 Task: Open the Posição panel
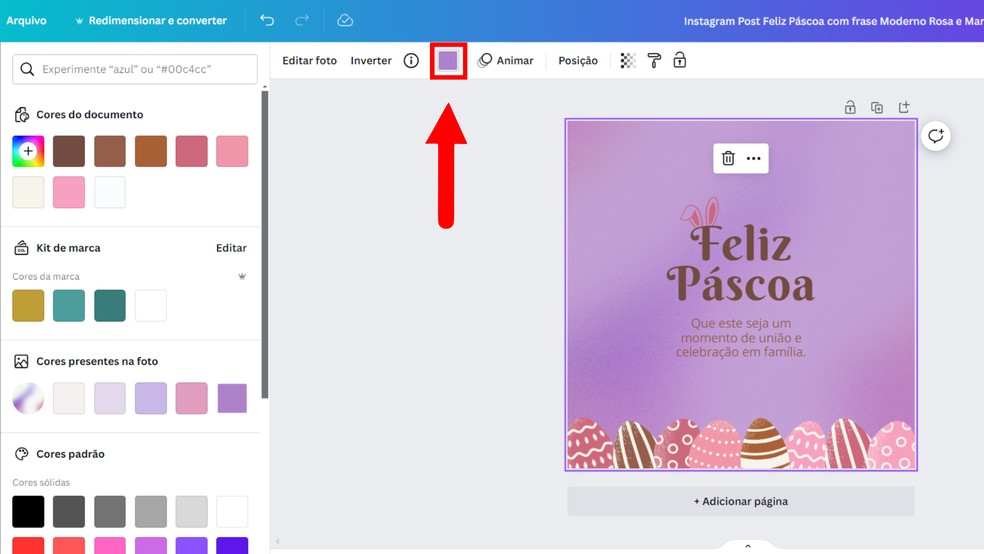click(x=578, y=60)
